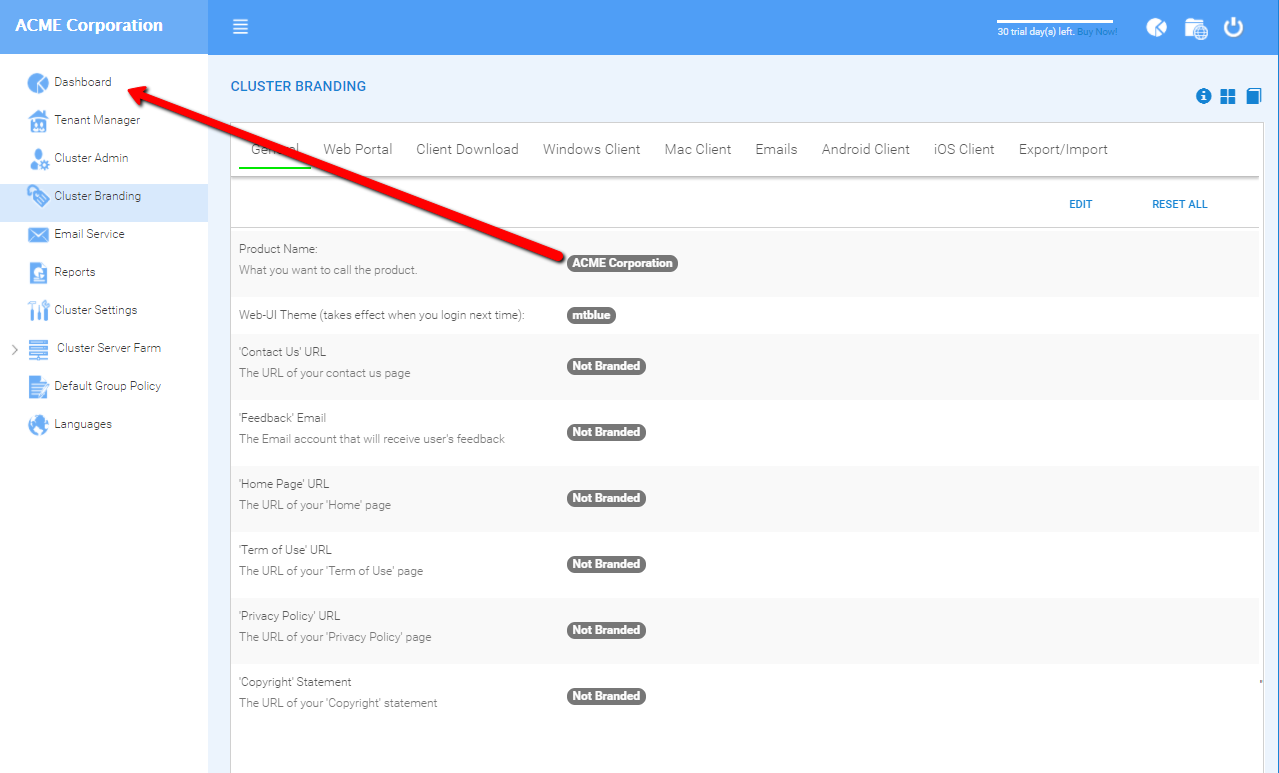This screenshot has width=1279, height=773.
Task: Select the Emails tab
Action: click(776, 149)
